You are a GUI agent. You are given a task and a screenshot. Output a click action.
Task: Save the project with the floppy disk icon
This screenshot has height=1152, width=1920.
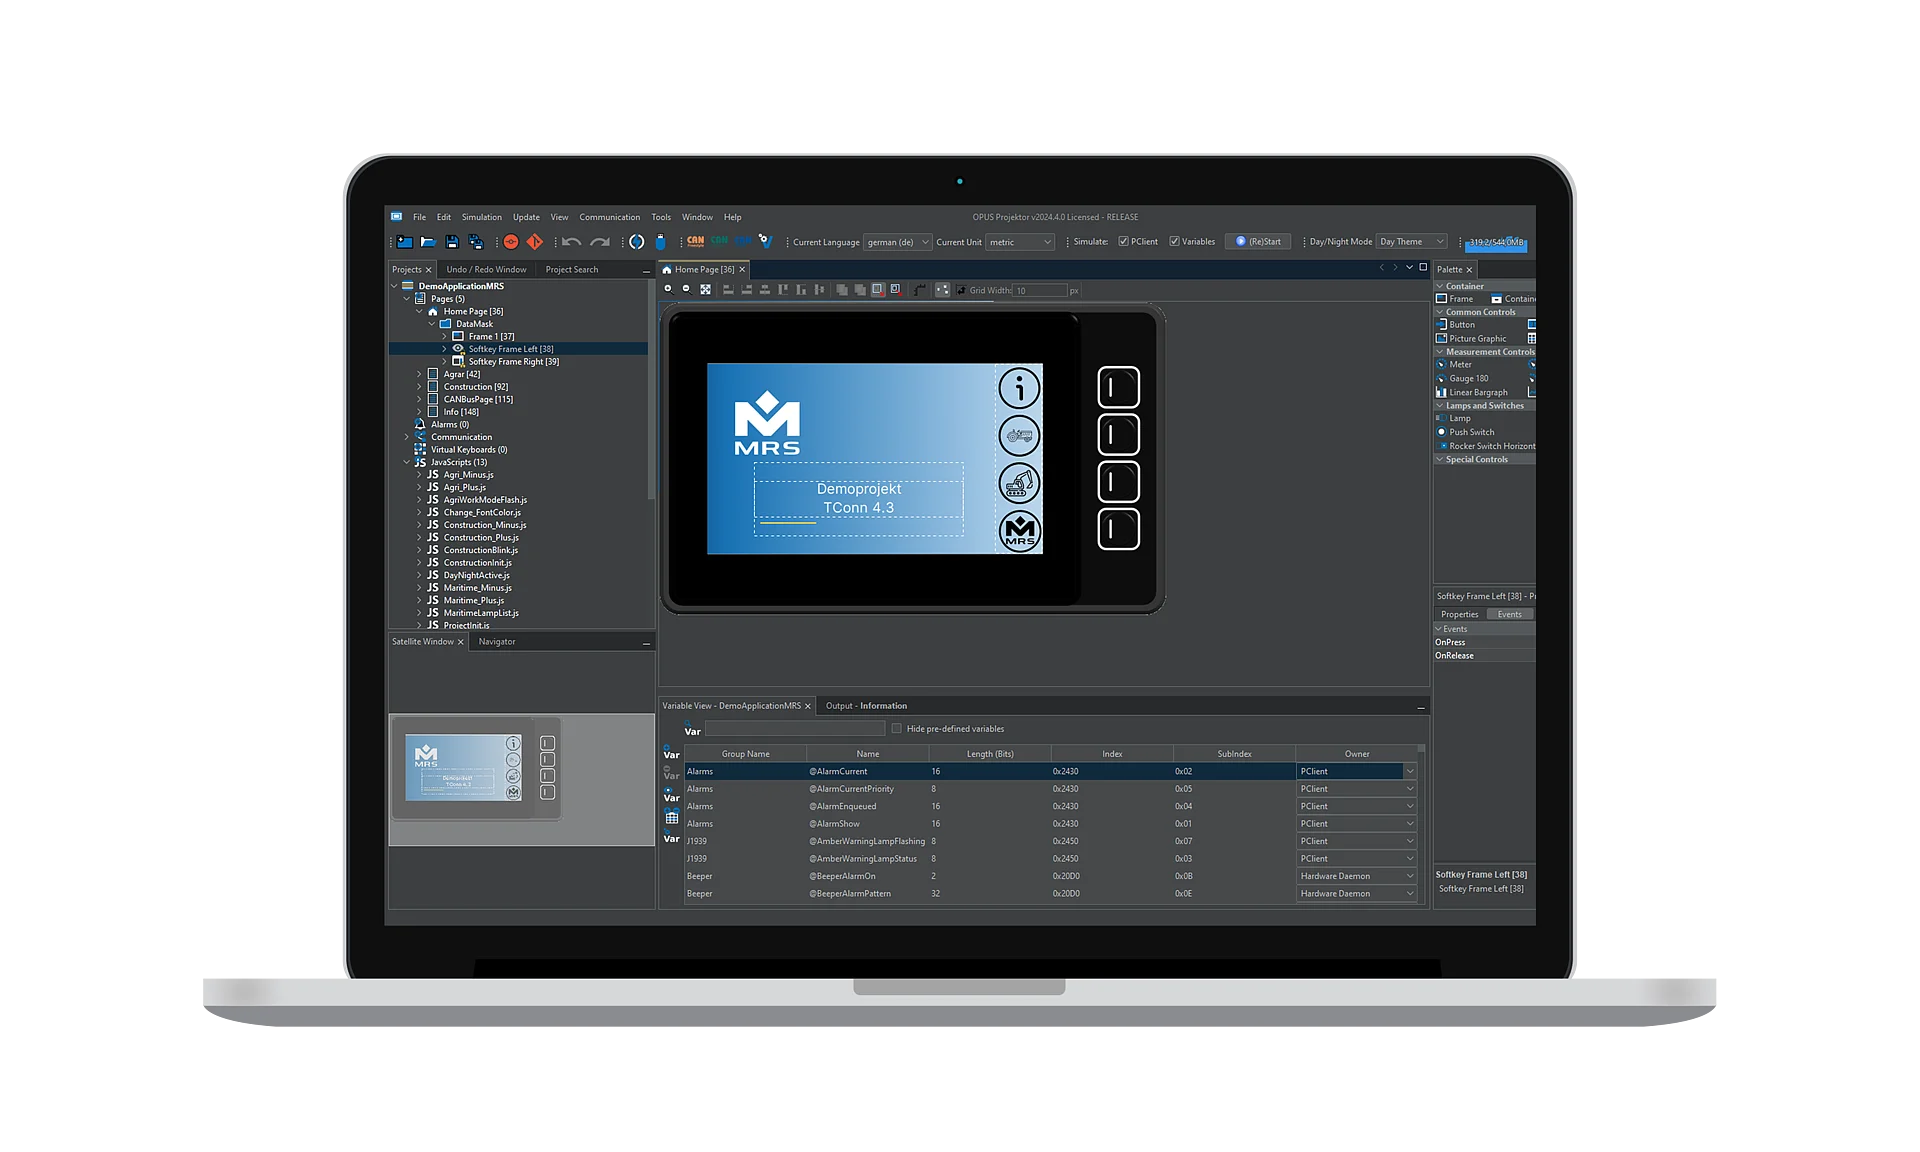point(452,242)
